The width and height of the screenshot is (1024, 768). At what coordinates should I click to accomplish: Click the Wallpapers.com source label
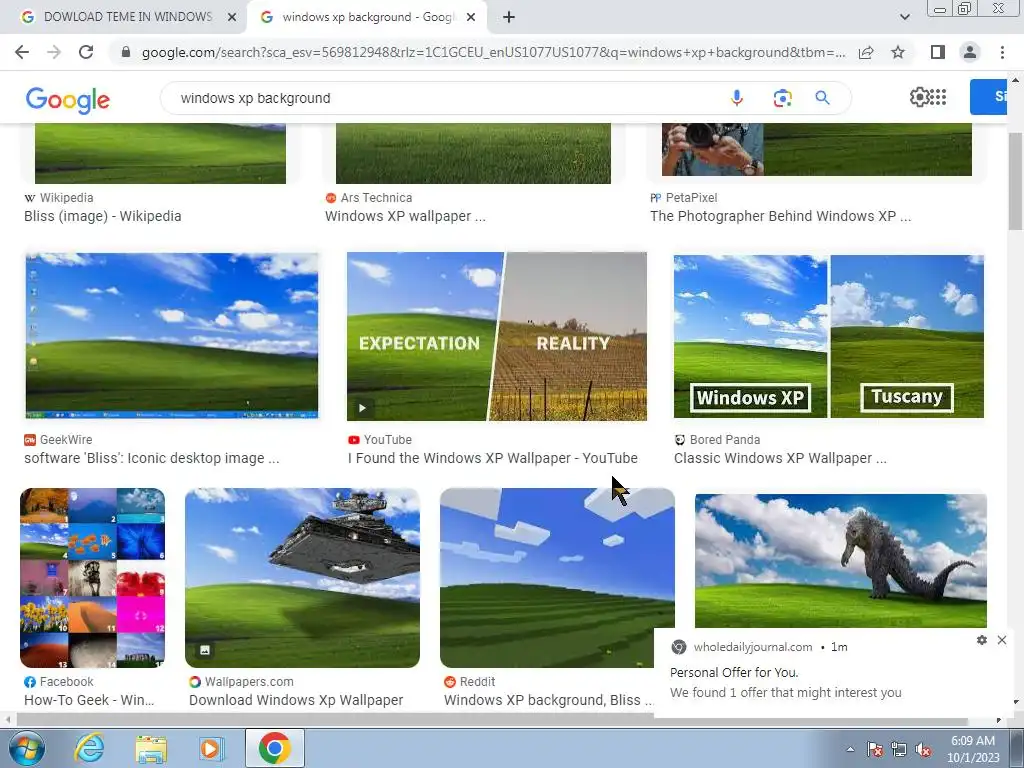[x=242, y=682]
